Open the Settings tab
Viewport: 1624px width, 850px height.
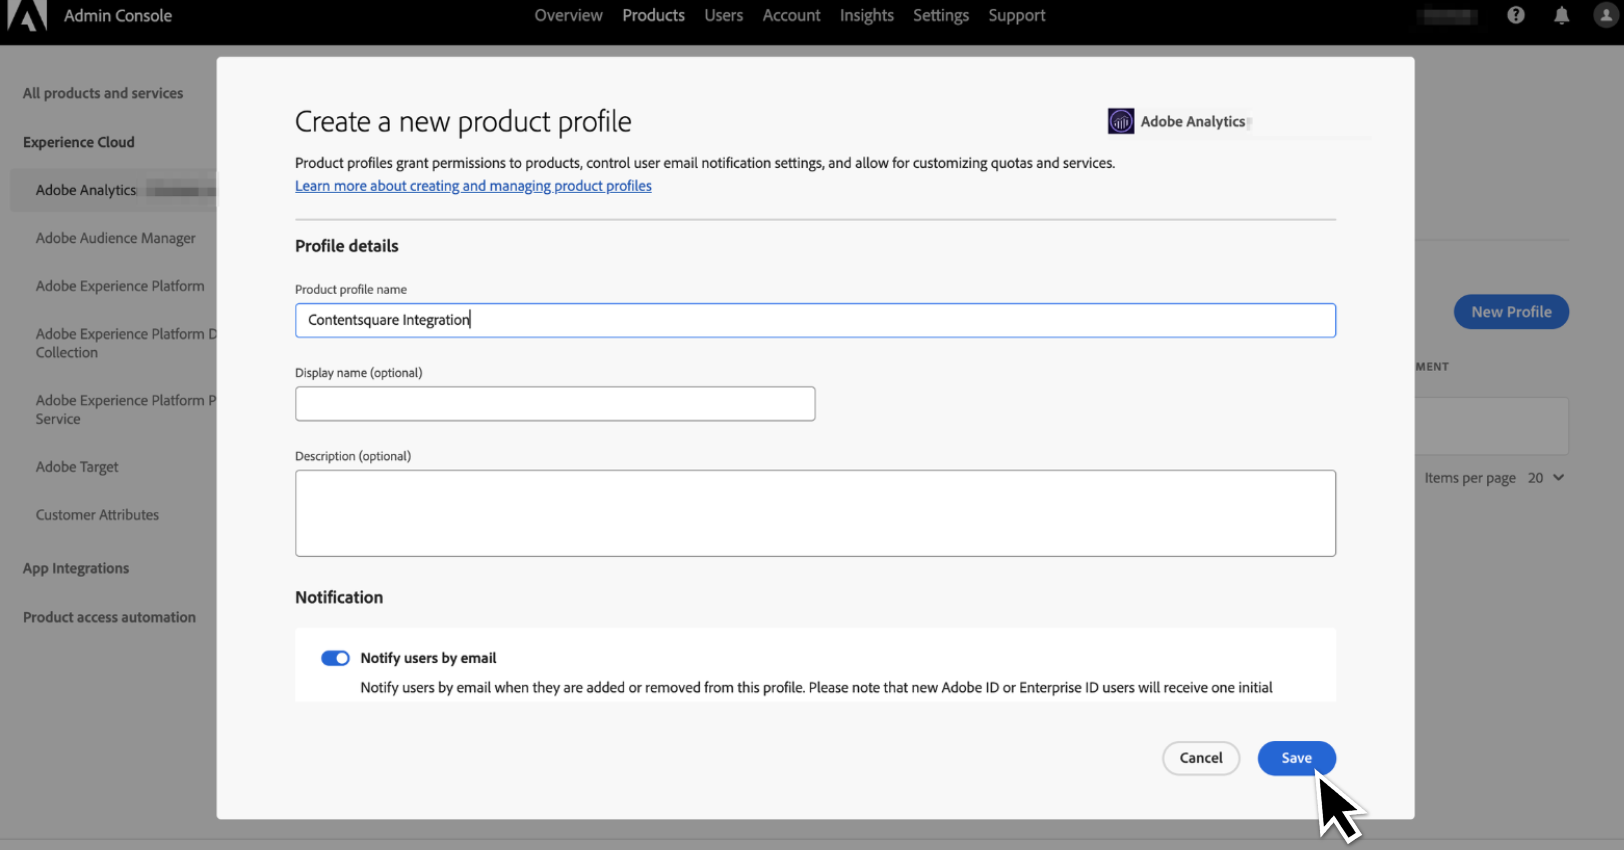940,15
